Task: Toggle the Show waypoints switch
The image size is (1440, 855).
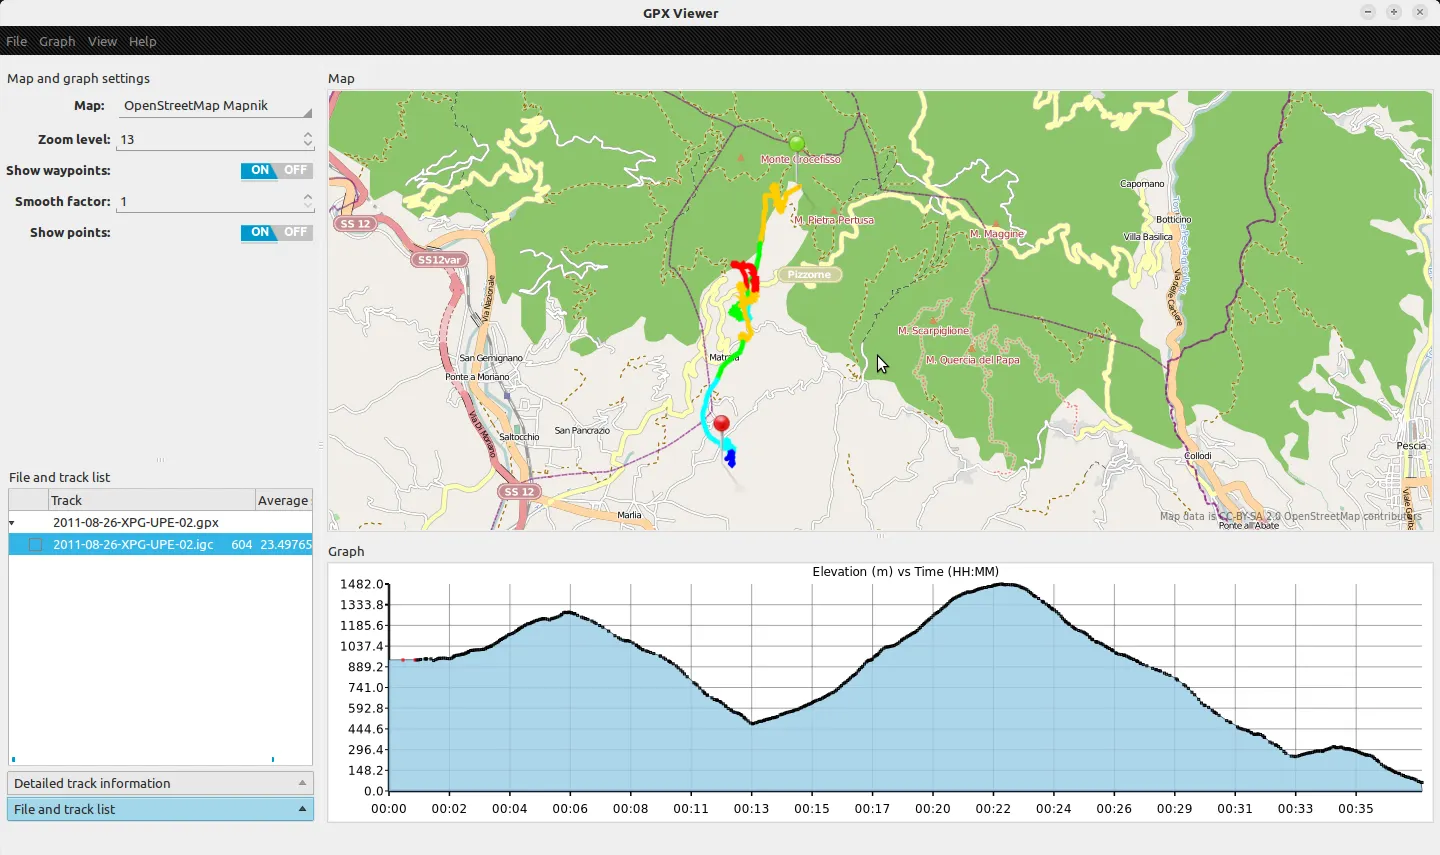Action: click(277, 171)
